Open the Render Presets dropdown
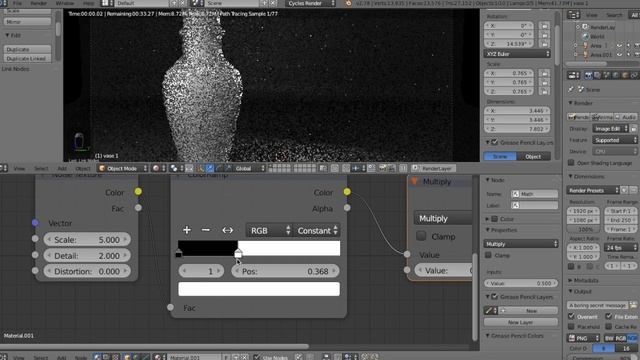The width and height of the screenshot is (640, 360). pyautogui.click(x=593, y=190)
